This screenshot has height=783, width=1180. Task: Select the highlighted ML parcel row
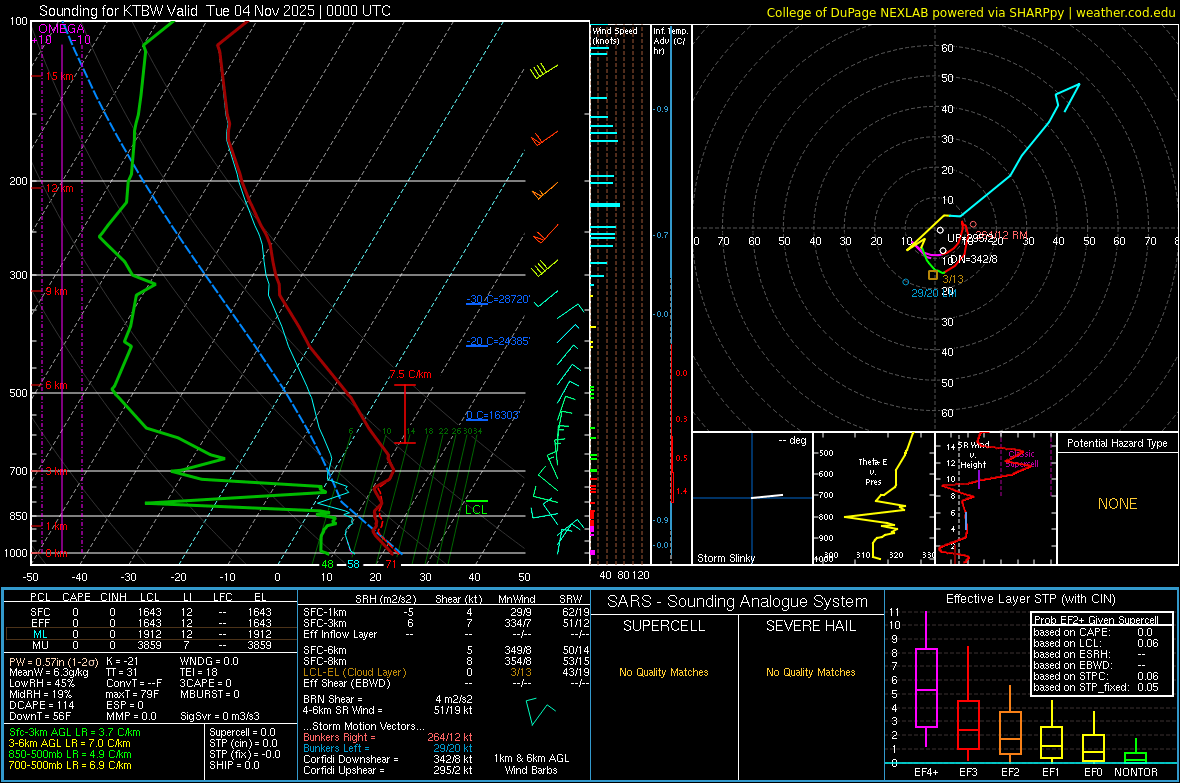[151, 634]
